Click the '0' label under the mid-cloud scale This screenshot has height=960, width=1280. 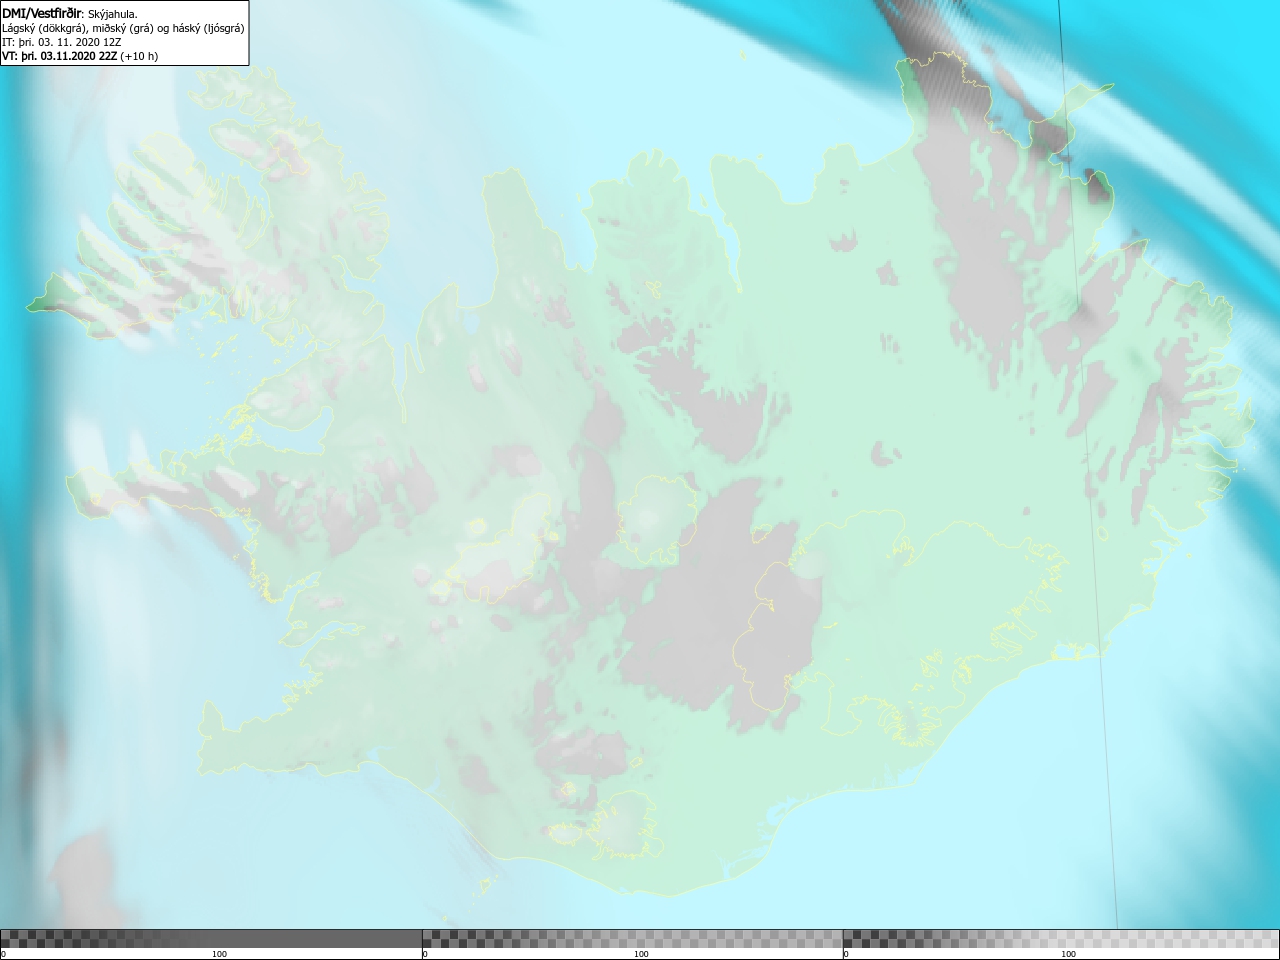[426, 954]
